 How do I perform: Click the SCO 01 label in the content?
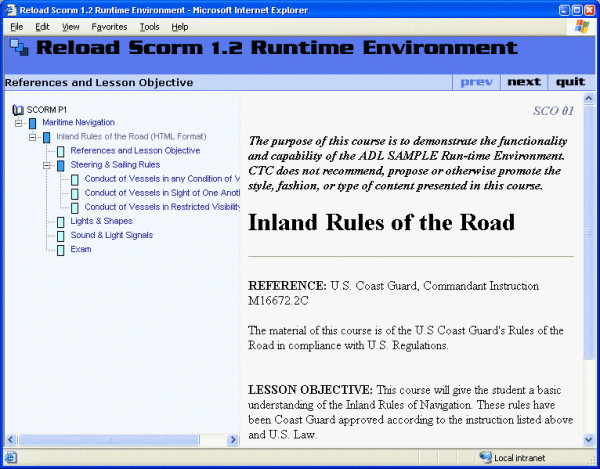pos(553,111)
